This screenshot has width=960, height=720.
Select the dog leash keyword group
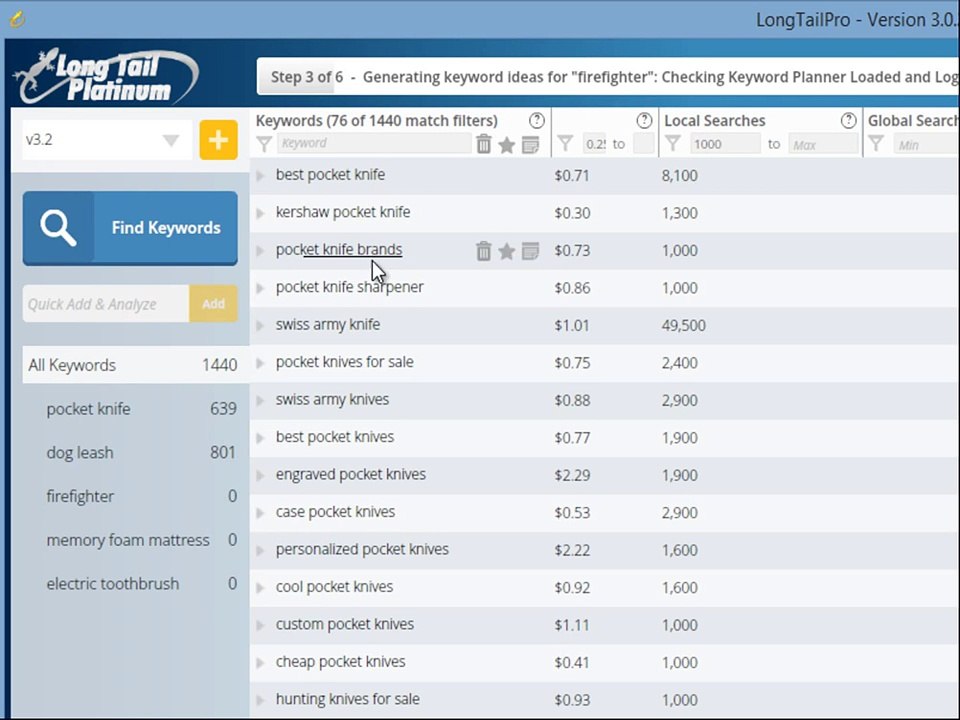click(141, 452)
